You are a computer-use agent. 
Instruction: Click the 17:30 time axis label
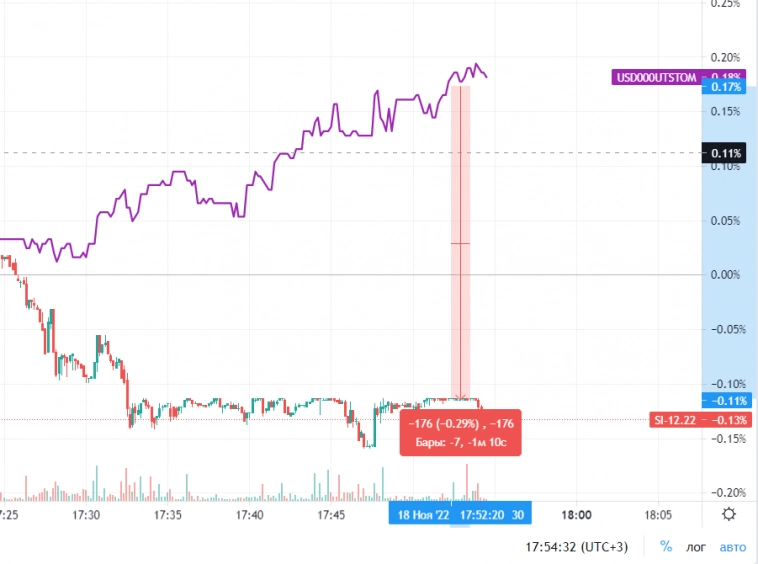[87, 514]
